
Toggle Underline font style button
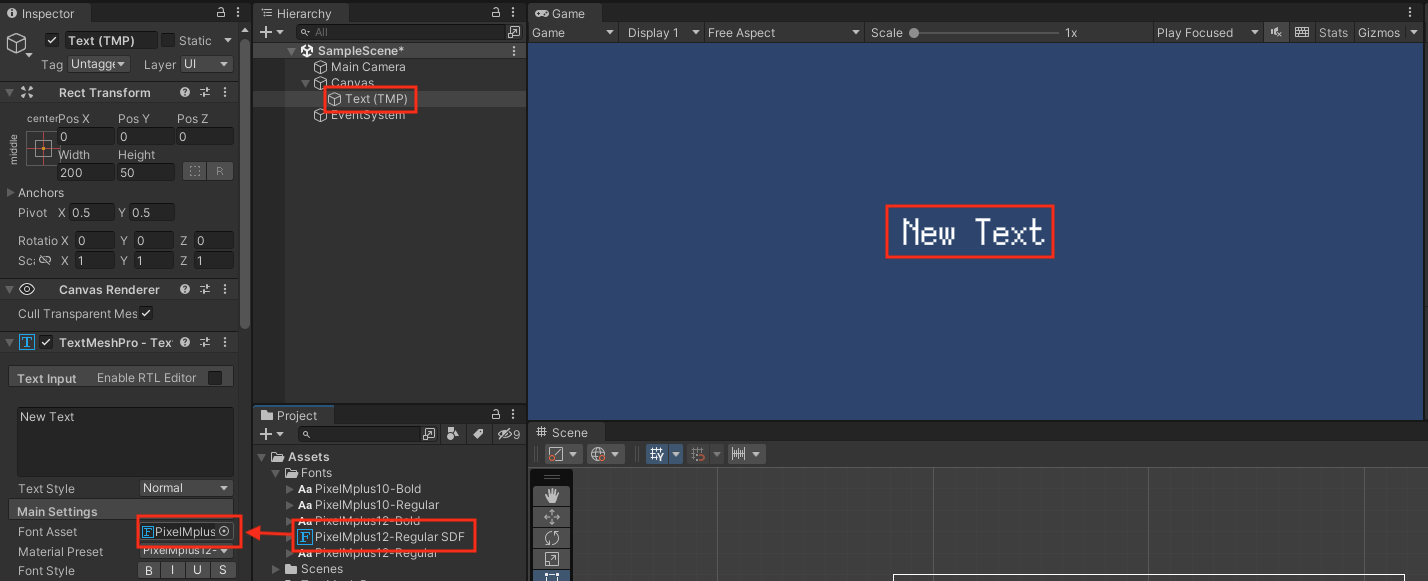[198, 570]
